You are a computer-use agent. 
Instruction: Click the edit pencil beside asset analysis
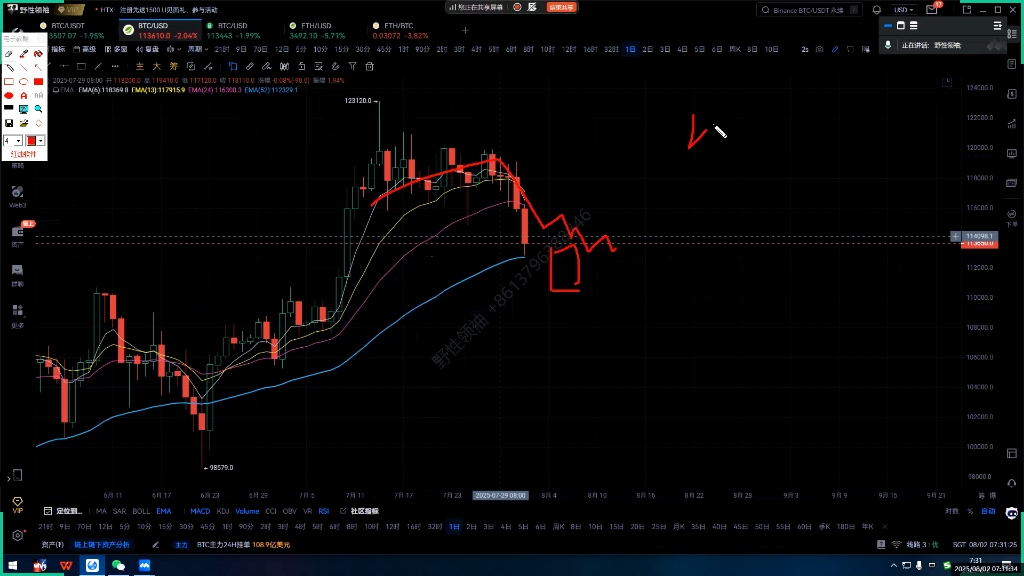click(x=155, y=545)
